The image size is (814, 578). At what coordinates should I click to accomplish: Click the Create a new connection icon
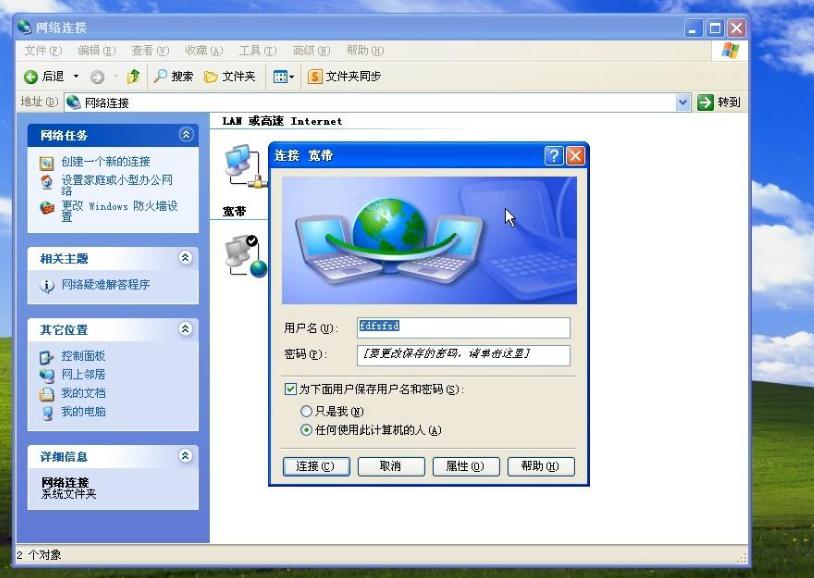47,163
